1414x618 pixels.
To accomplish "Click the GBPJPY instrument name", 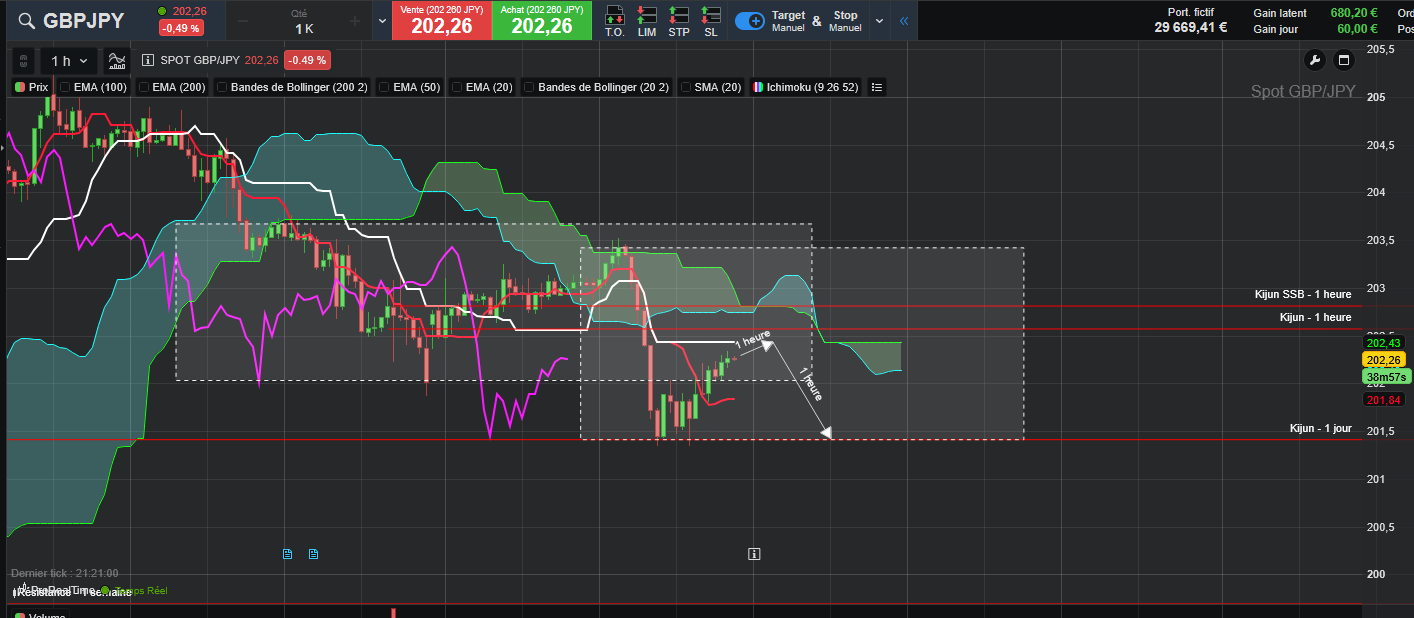I will tap(84, 21).
